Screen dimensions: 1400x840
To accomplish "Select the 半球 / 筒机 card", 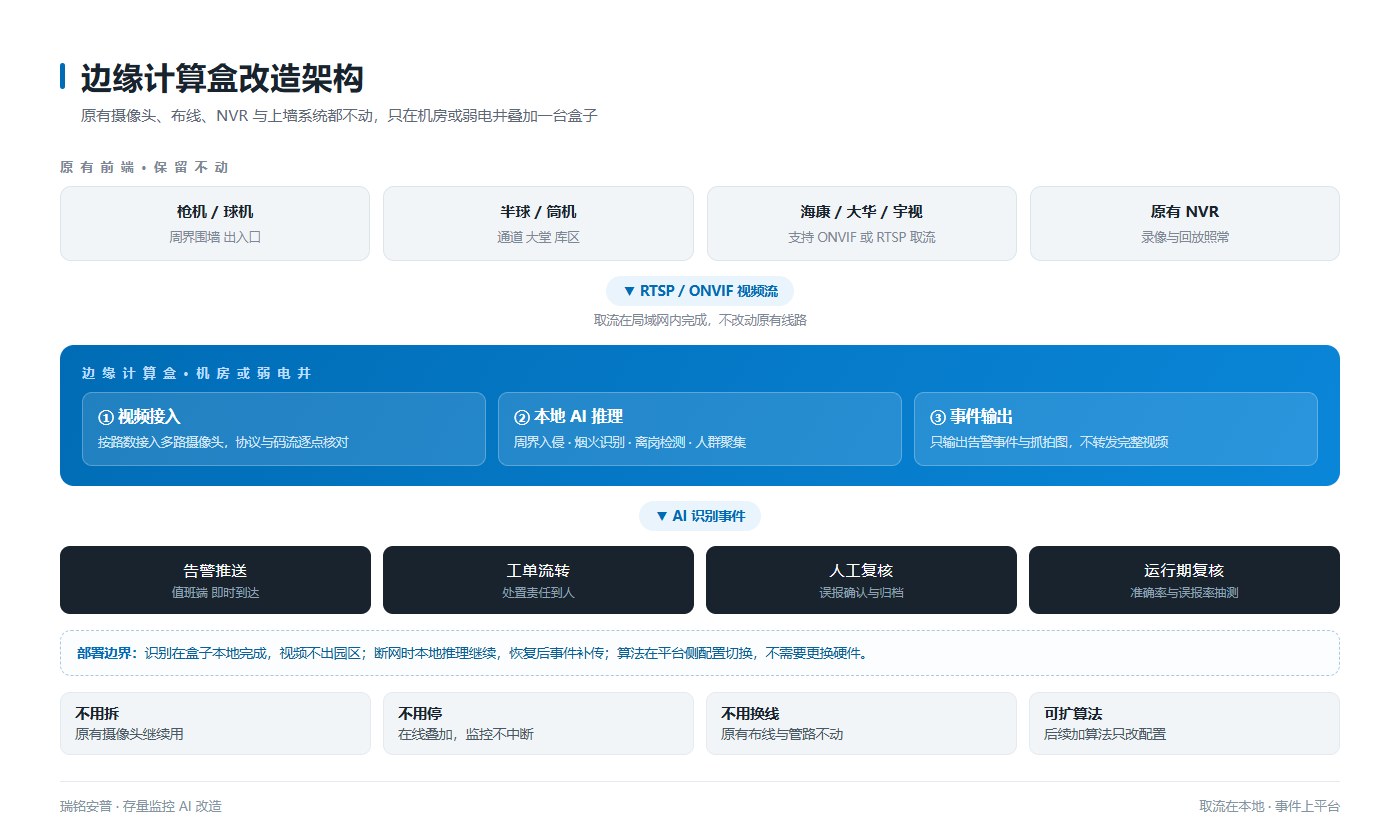I will coord(538,223).
